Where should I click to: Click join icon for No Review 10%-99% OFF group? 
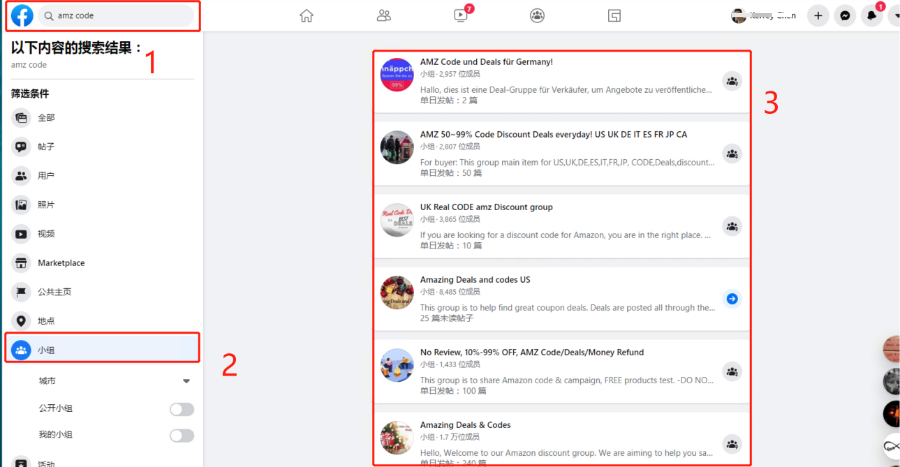pos(732,372)
